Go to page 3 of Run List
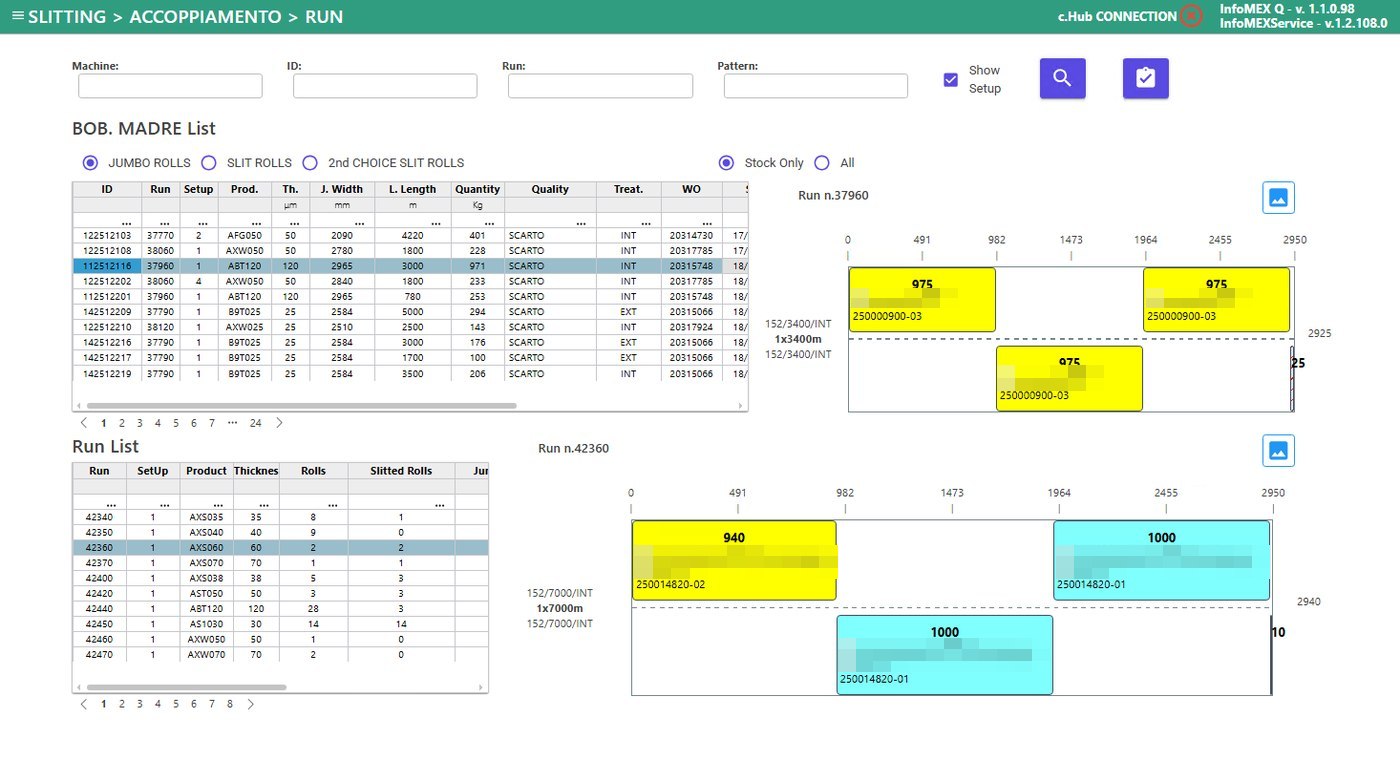The image size is (1400, 760). [140, 704]
